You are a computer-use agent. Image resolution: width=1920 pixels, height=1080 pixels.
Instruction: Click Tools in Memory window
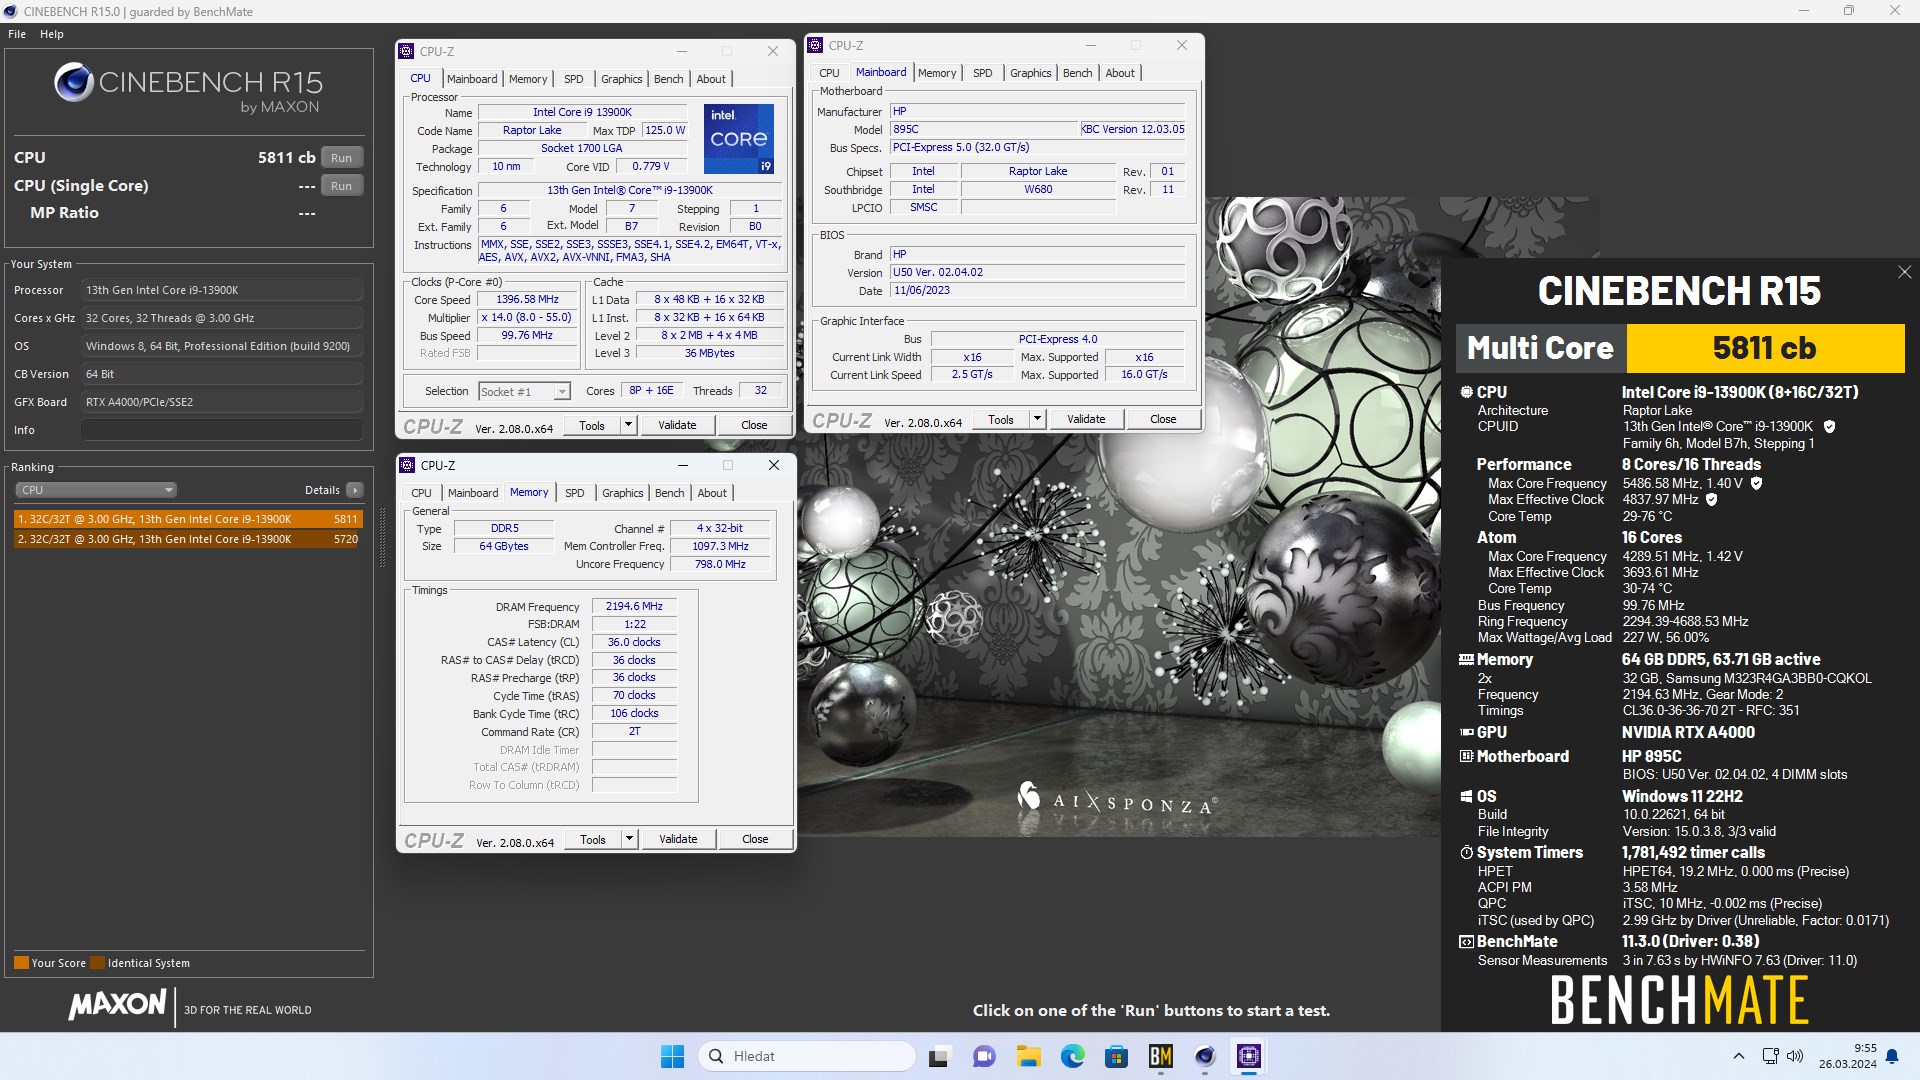[593, 839]
